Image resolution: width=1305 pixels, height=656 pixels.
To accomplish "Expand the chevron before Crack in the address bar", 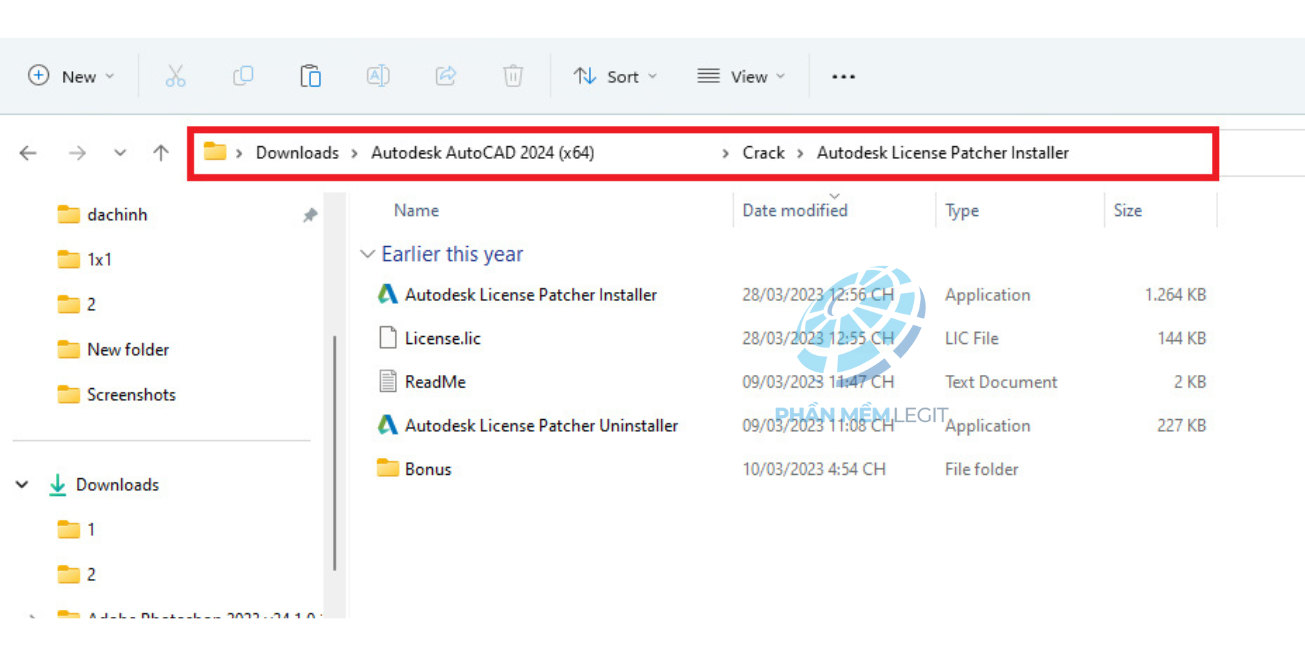I will click(x=726, y=153).
